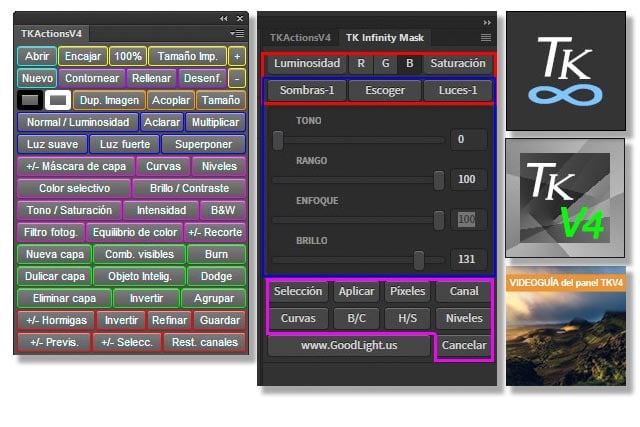Click the B&W adjustment button
Viewport: 640px width, 427px height.
click(x=223, y=211)
